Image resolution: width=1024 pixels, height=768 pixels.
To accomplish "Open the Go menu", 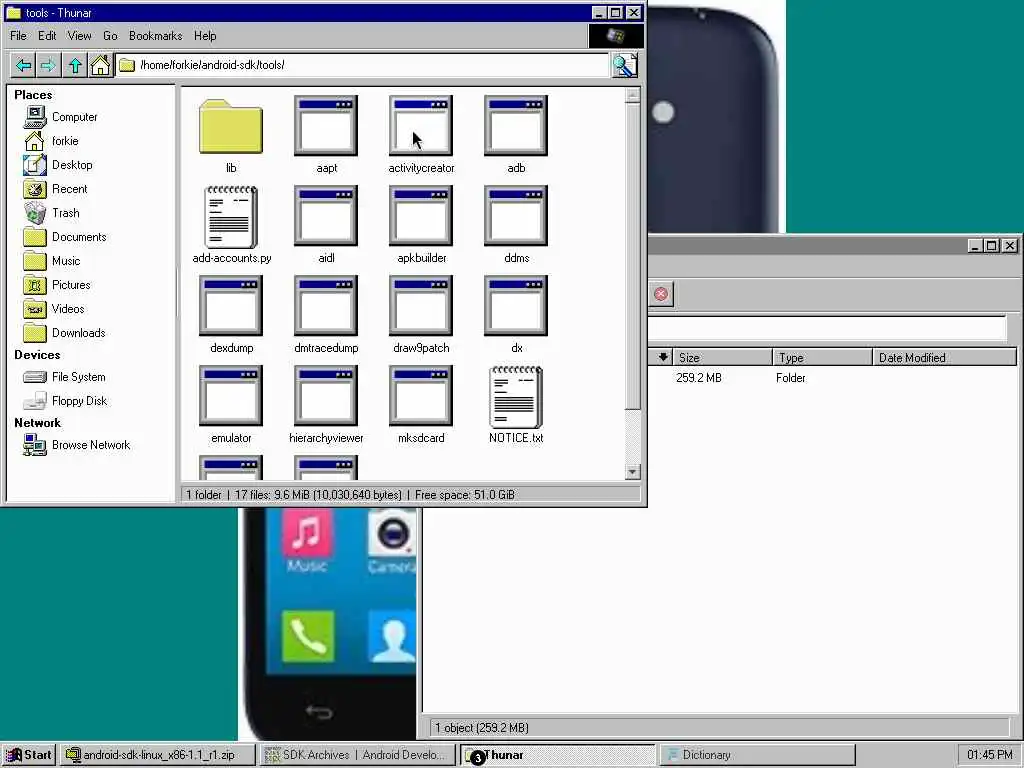I will (110, 36).
